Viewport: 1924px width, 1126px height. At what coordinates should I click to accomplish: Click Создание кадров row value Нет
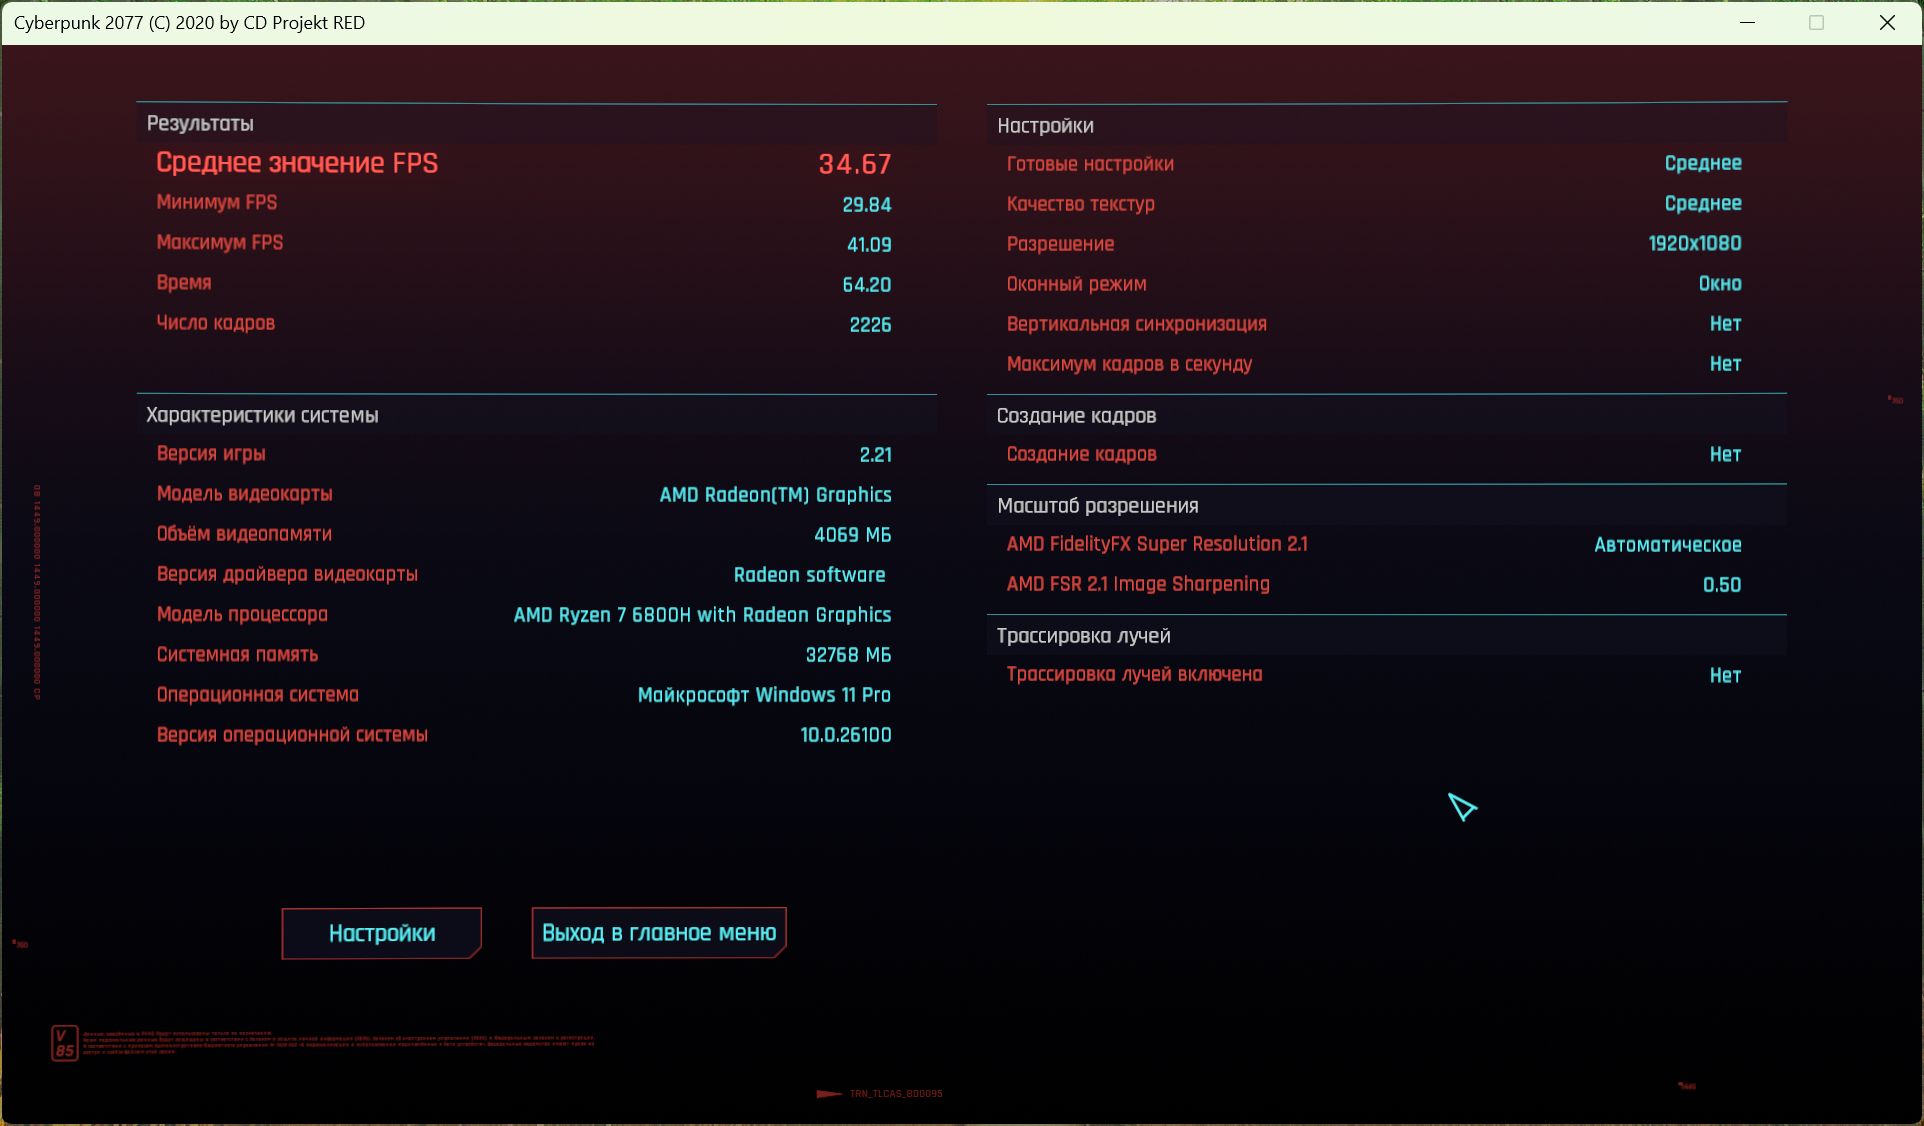(x=1725, y=455)
